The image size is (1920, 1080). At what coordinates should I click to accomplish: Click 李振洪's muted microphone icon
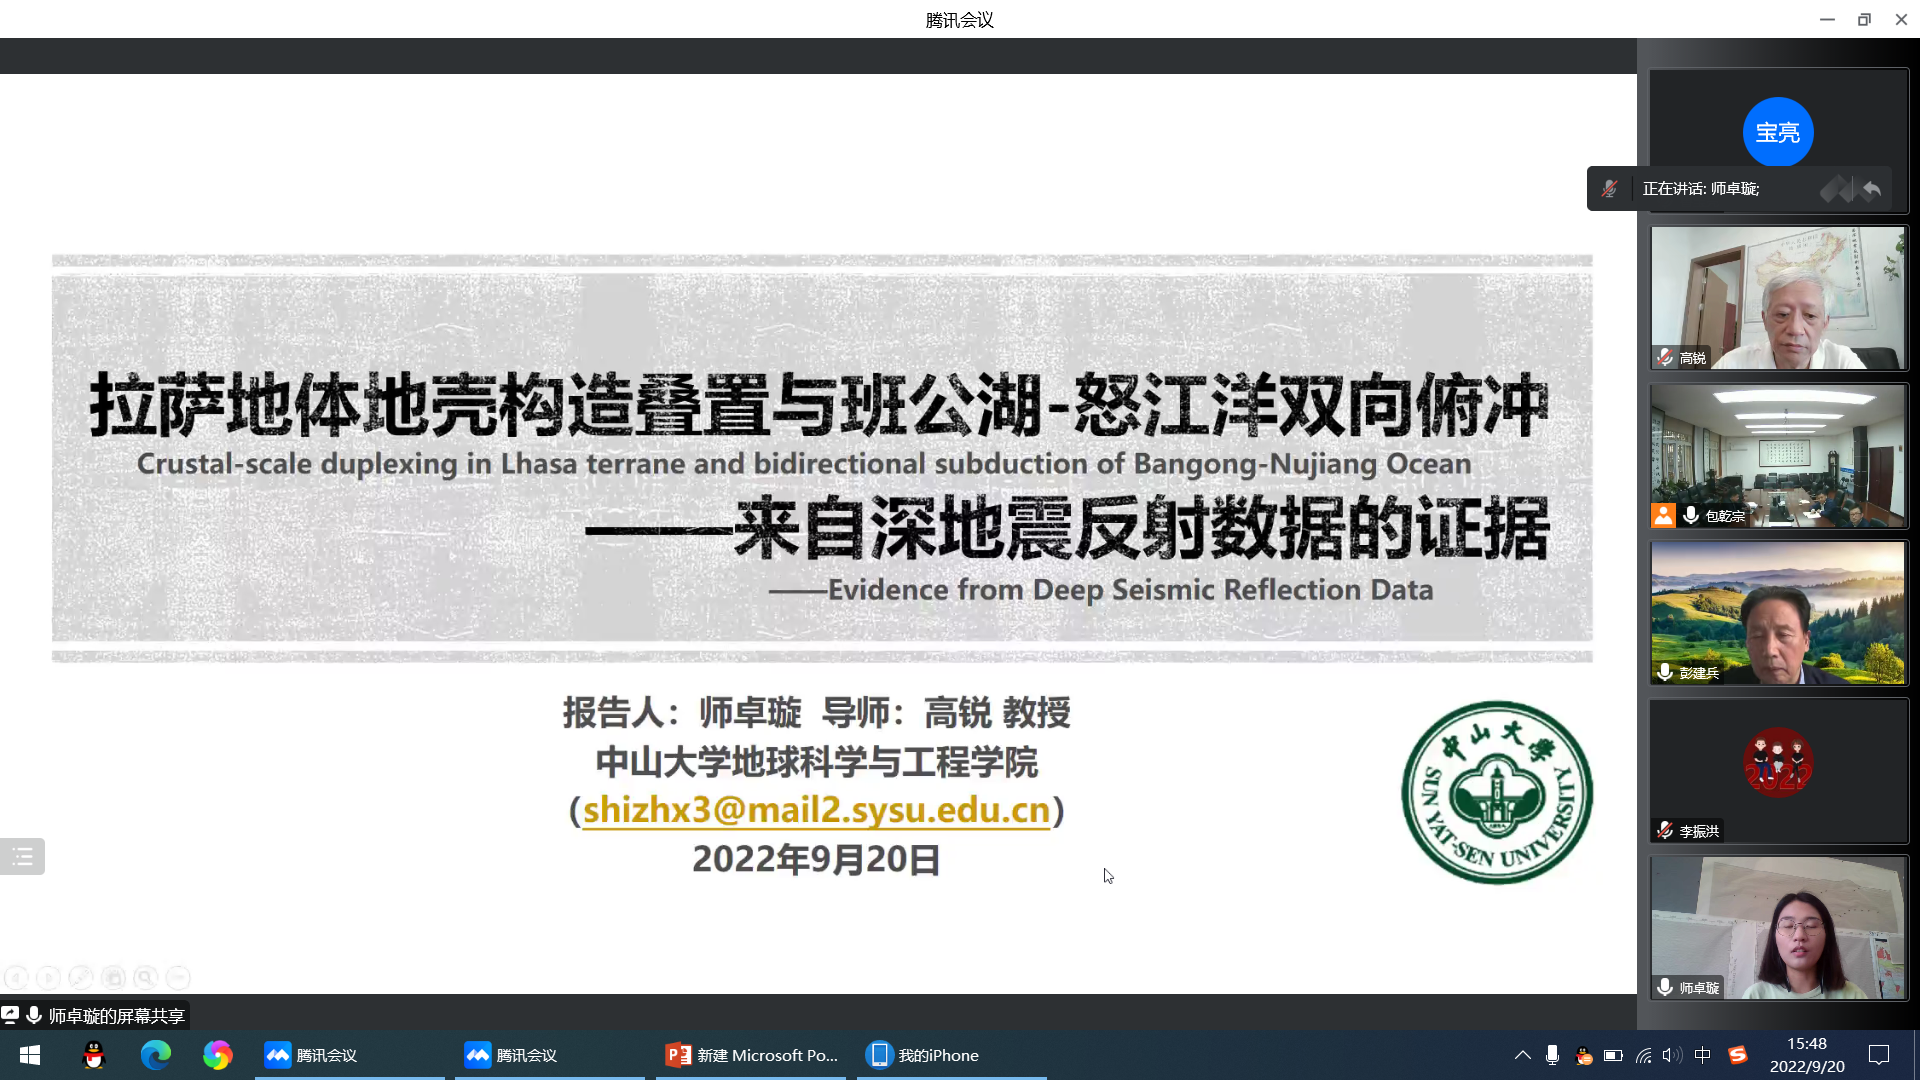click(x=1665, y=831)
